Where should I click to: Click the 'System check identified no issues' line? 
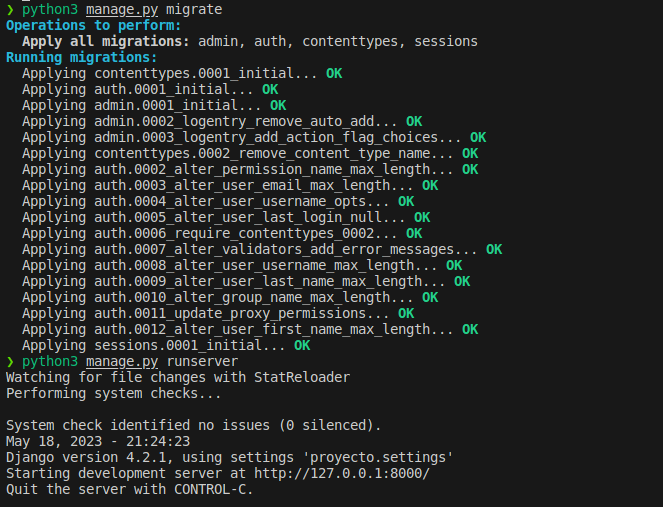click(194, 425)
